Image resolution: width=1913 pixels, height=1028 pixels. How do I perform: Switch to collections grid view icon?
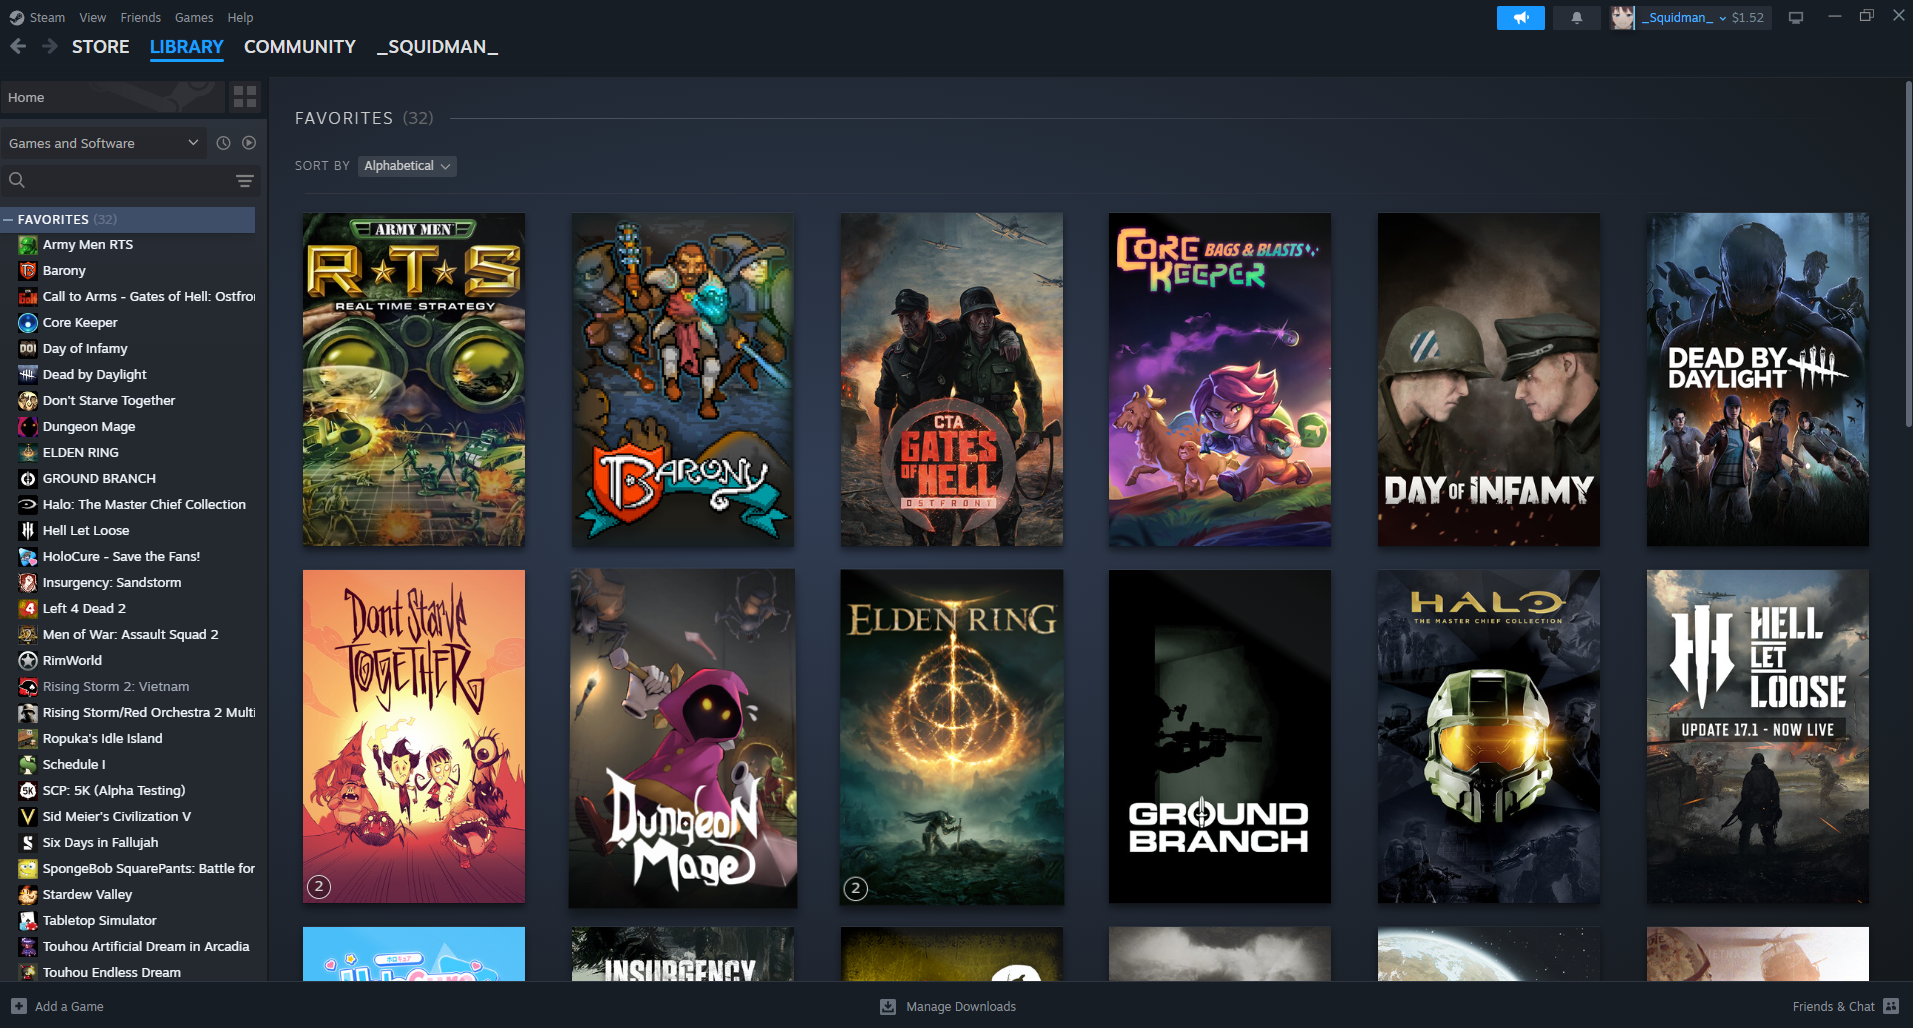pos(245,97)
